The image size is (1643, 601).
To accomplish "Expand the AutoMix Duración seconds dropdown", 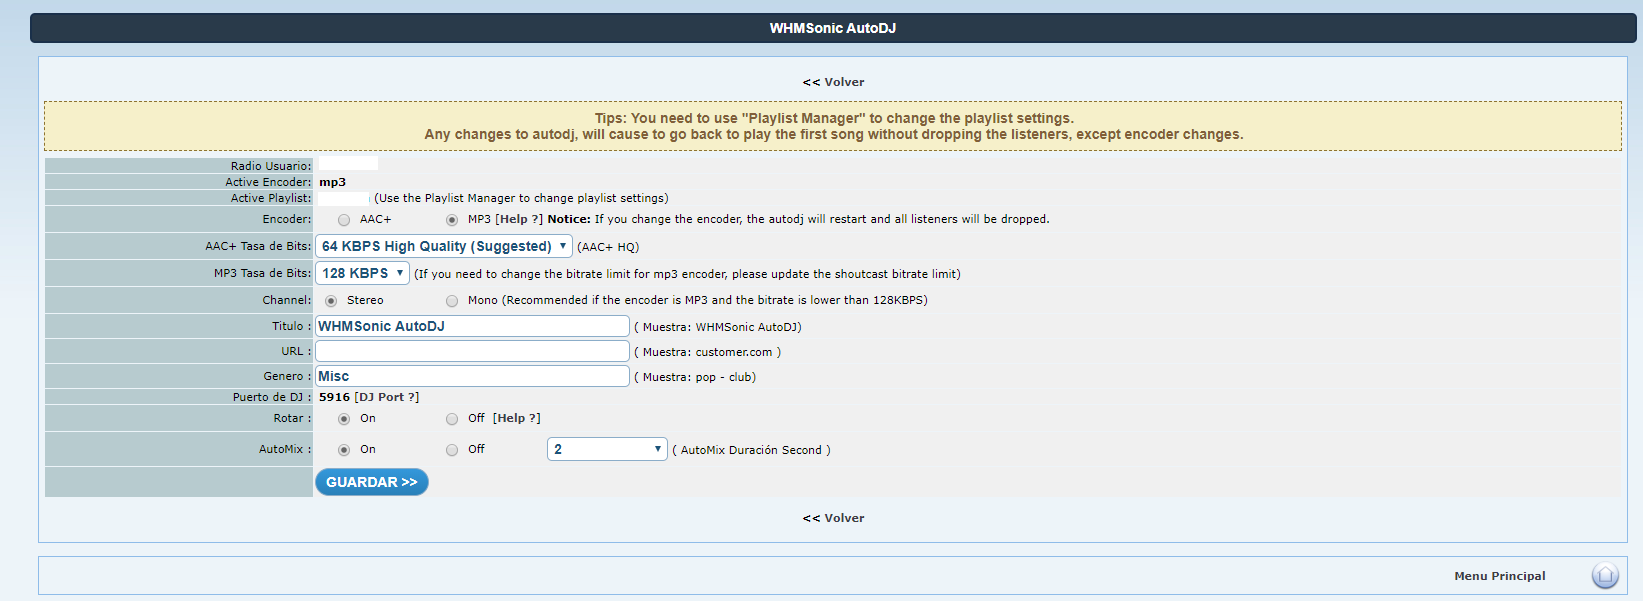I will coord(607,449).
